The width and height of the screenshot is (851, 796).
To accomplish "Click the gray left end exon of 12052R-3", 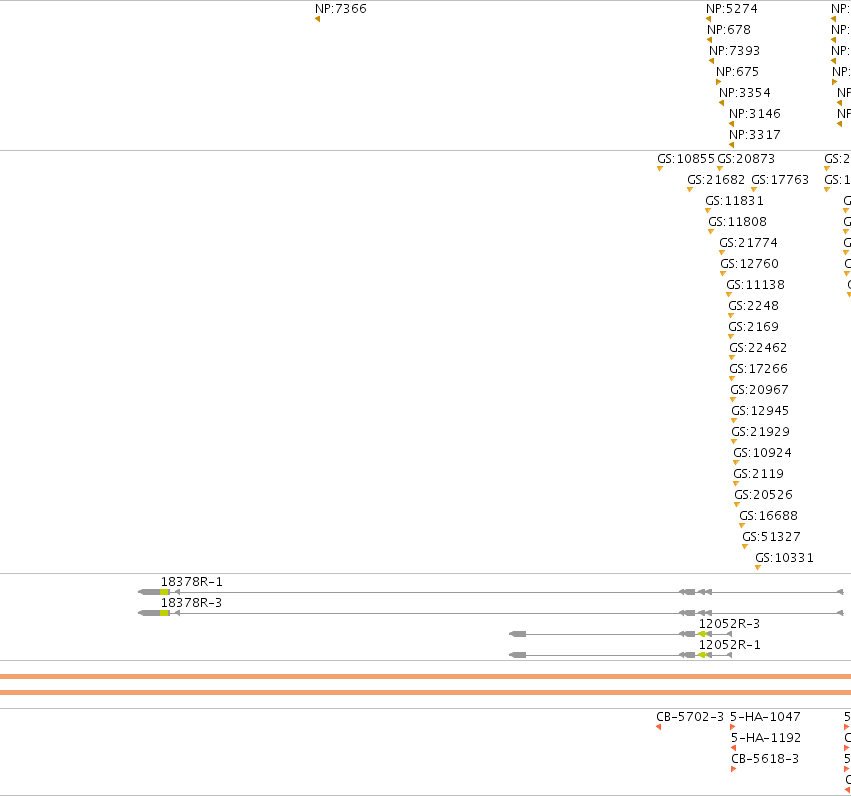I will coord(518,634).
